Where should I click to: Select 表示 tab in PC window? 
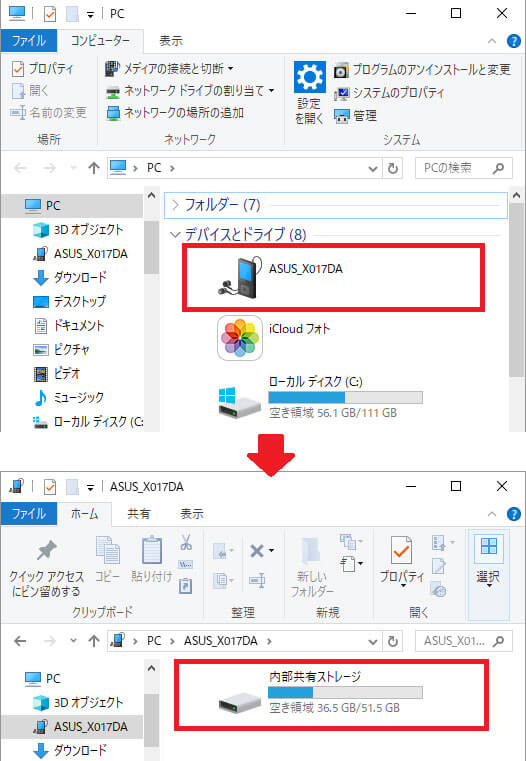coord(171,41)
